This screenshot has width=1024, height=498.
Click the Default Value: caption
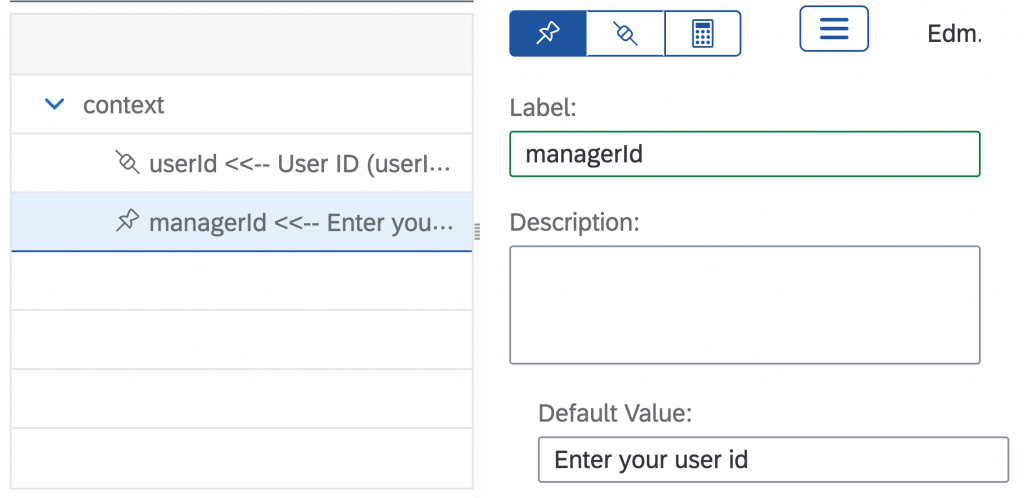615,412
